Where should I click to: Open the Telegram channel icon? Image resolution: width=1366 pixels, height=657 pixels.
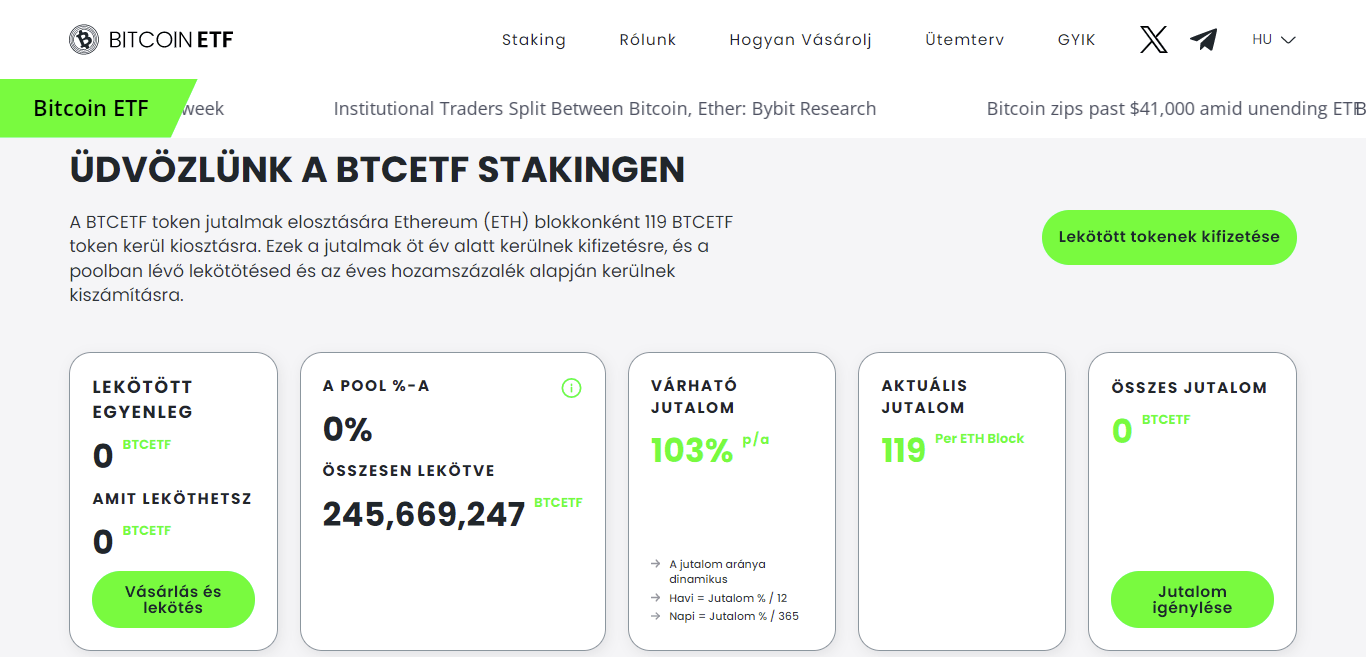tap(1204, 40)
